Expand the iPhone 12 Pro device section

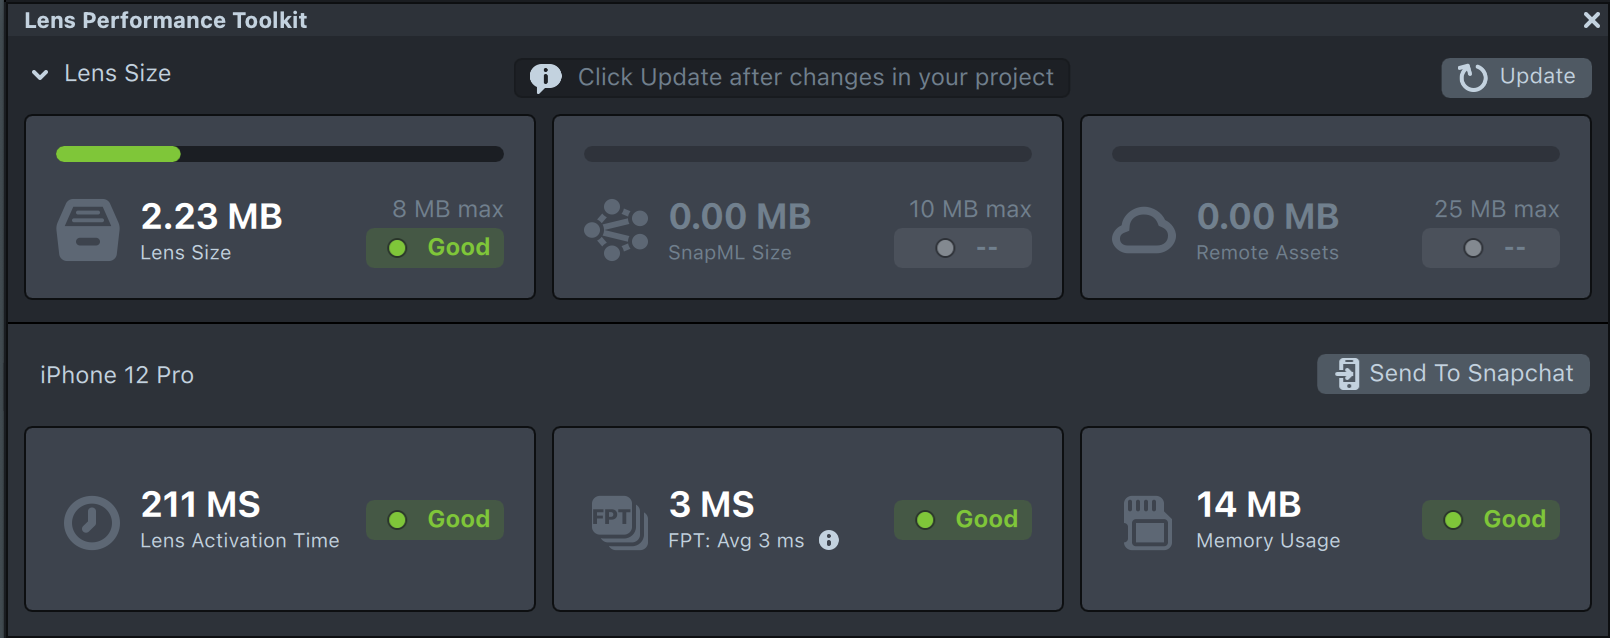pos(117,374)
